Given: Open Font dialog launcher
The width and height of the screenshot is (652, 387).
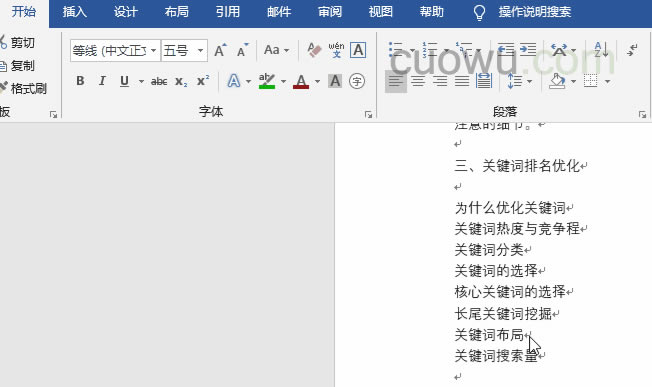Looking at the screenshot, I should tap(368, 114).
